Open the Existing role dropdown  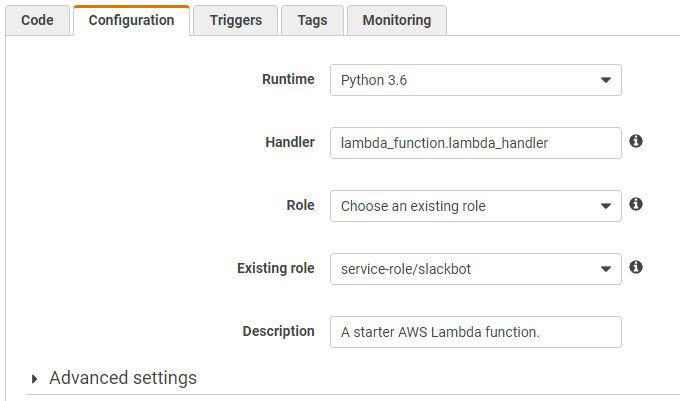475,269
